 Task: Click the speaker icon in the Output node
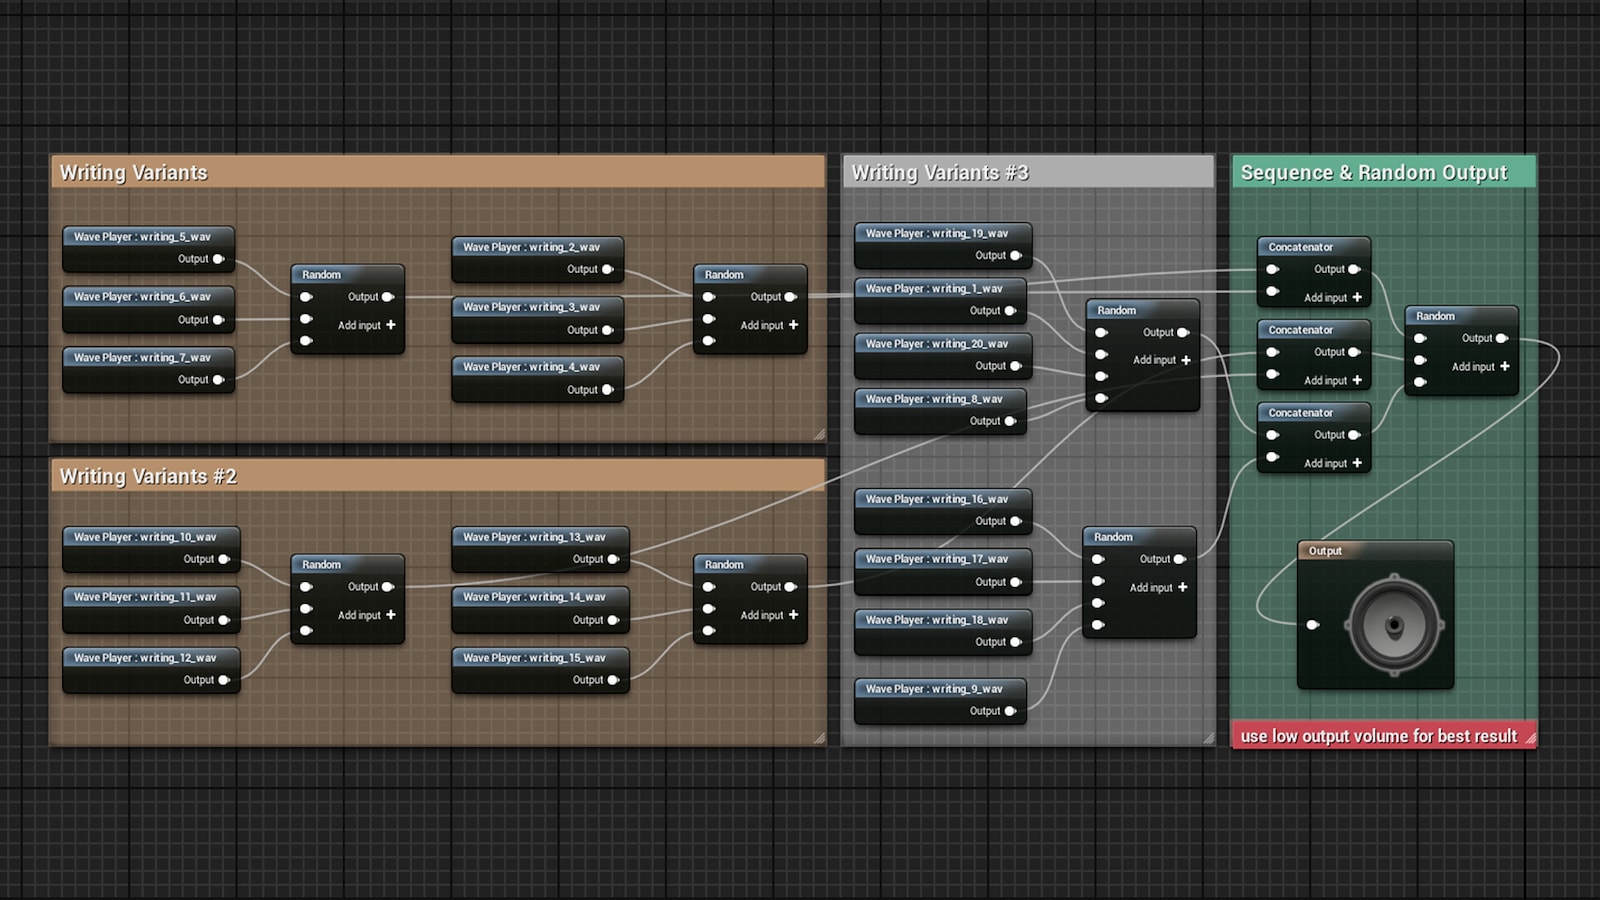coord(1393,625)
